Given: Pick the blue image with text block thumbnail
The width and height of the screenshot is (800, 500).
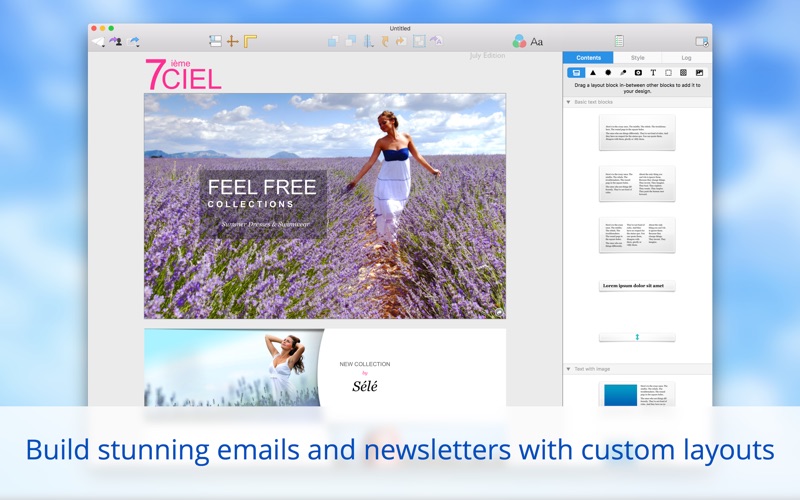Looking at the screenshot, I should (x=637, y=394).
